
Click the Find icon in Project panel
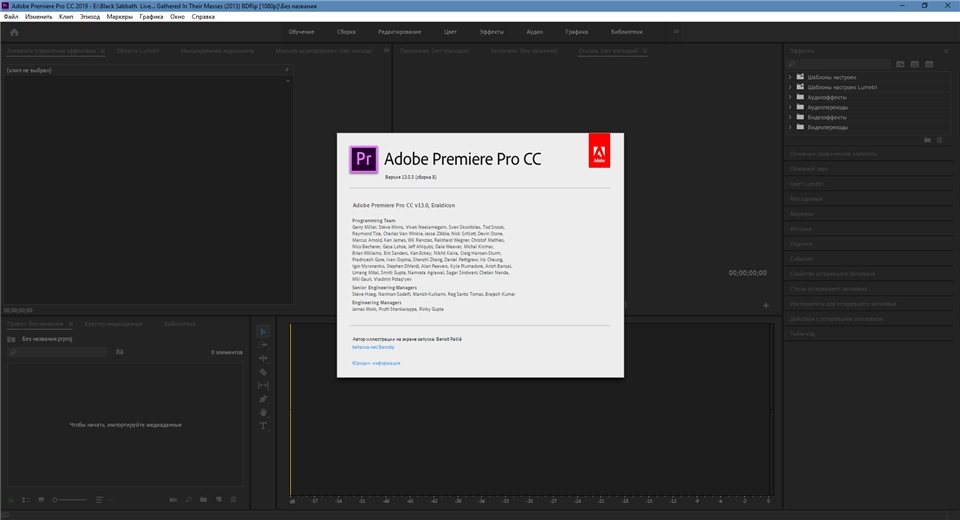click(189, 500)
